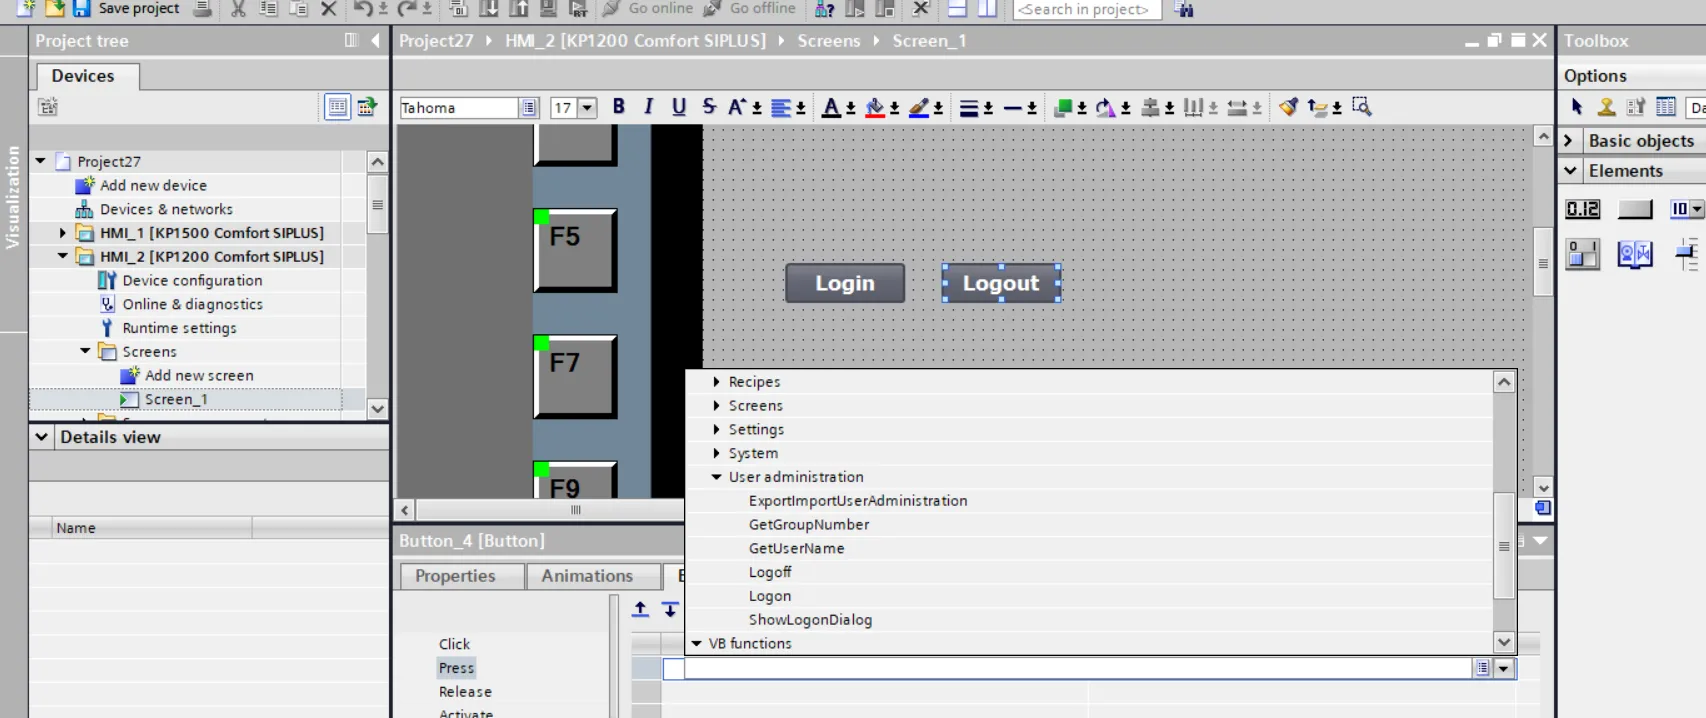Click the fill background color bucket icon
1706x718 pixels.
(875, 107)
